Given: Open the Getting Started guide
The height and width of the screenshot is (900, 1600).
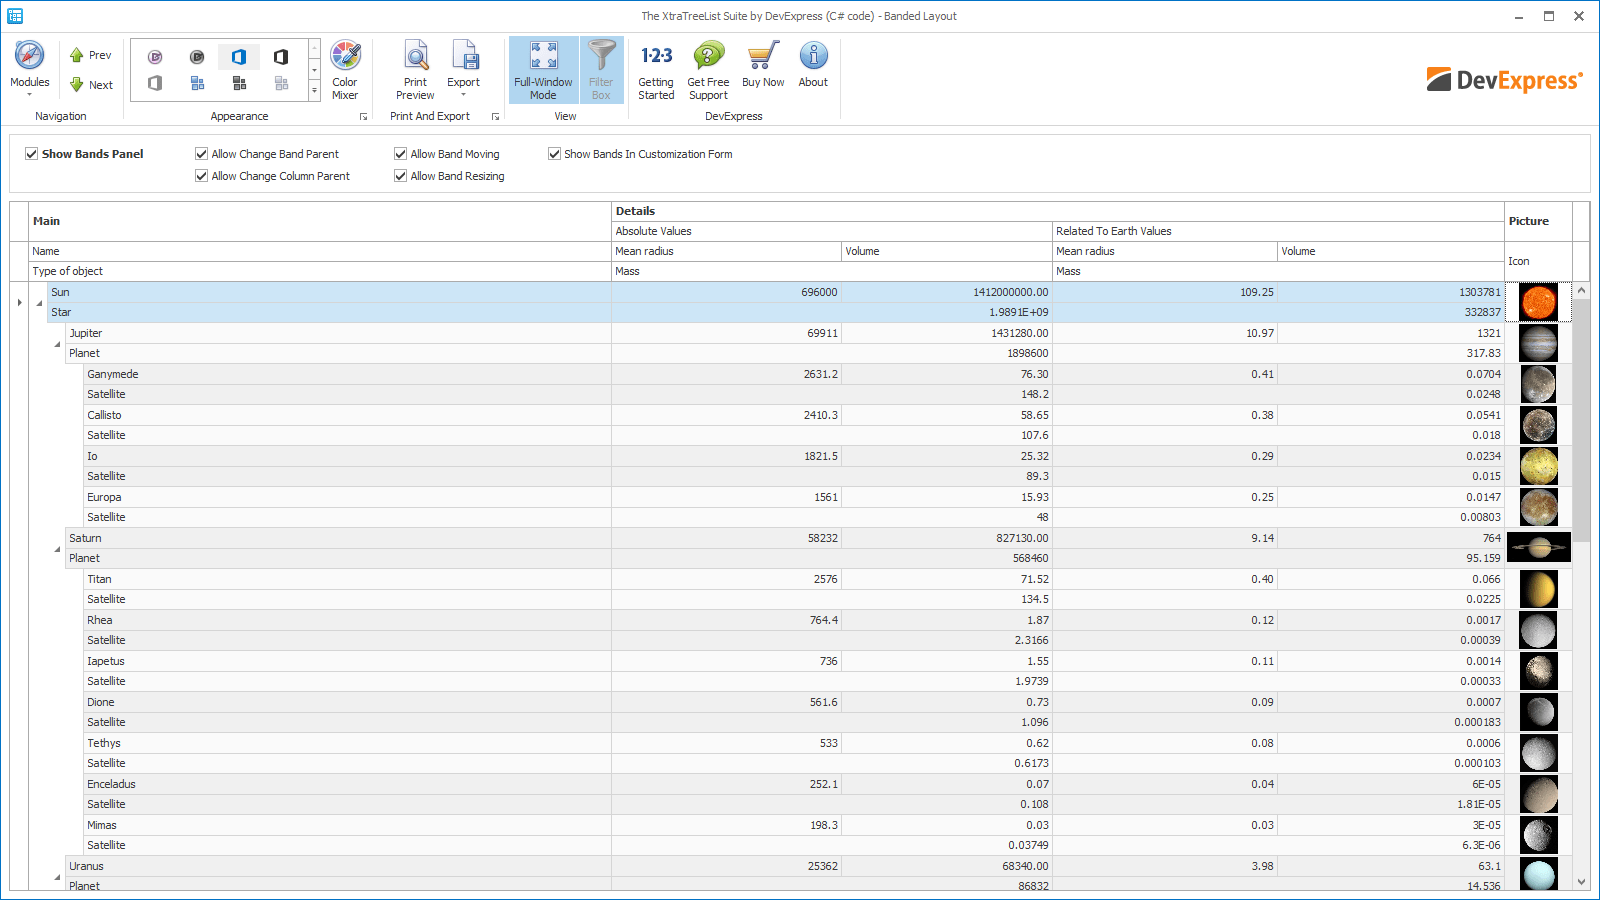Looking at the screenshot, I should click(656, 70).
